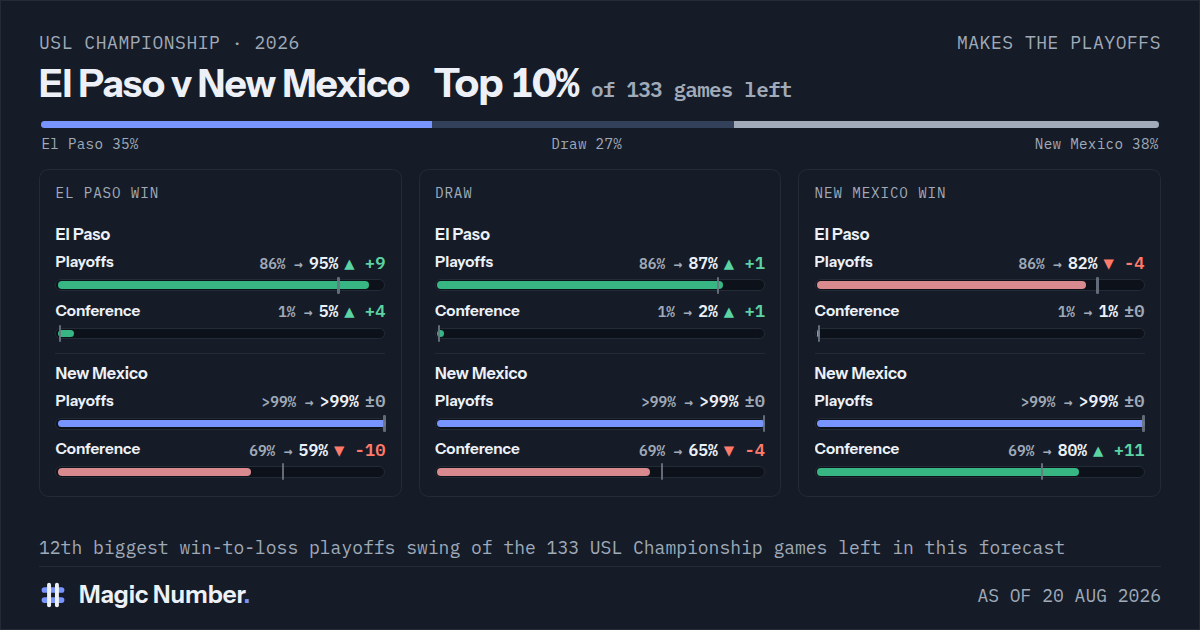Click the Draw 27% middle bar segment
The height and width of the screenshot is (630, 1200).
pyautogui.click(x=583, y=125)
